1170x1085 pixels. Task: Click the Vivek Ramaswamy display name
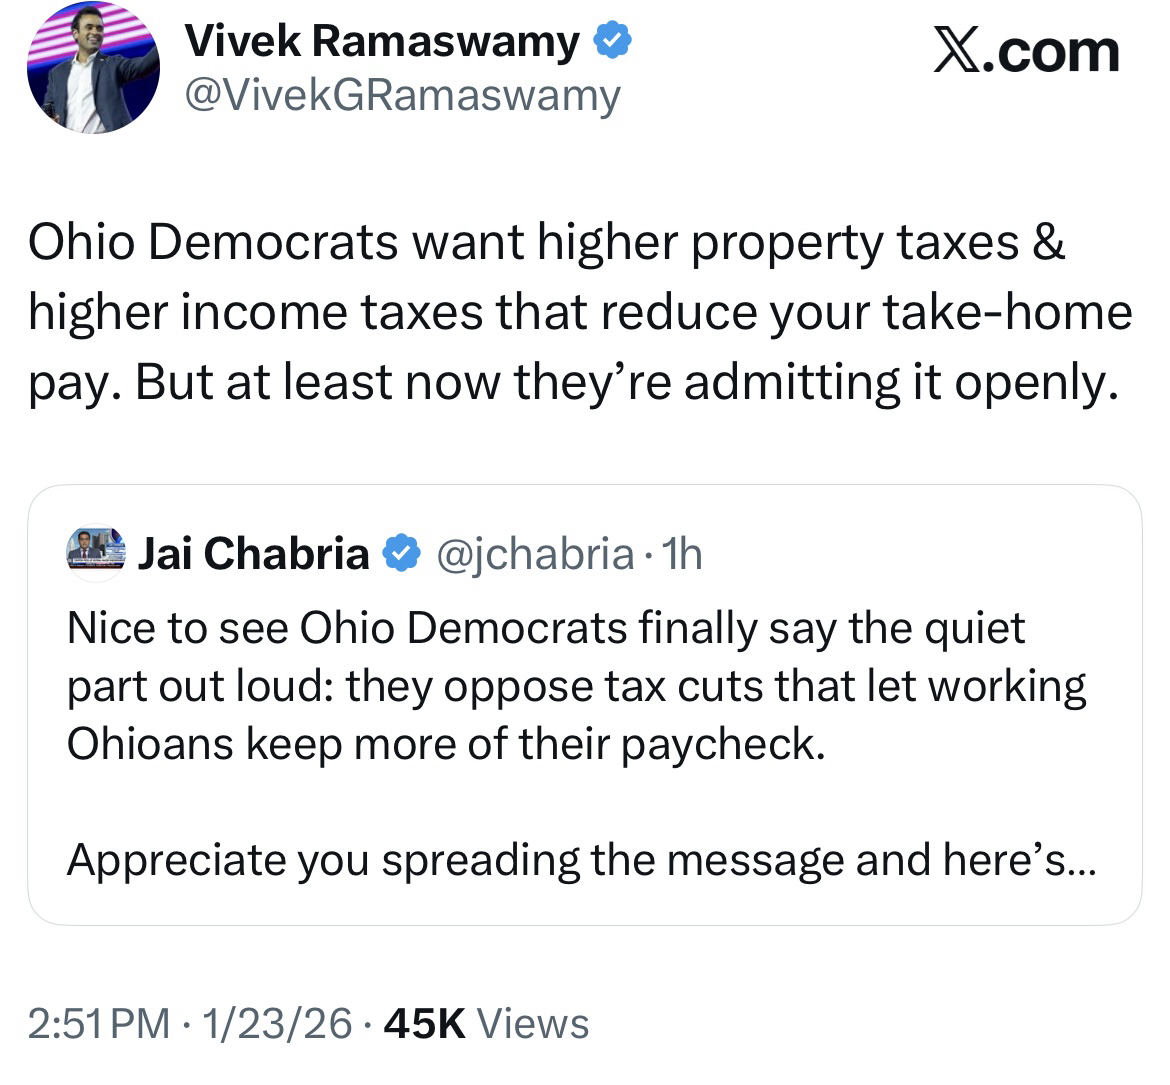382,41
